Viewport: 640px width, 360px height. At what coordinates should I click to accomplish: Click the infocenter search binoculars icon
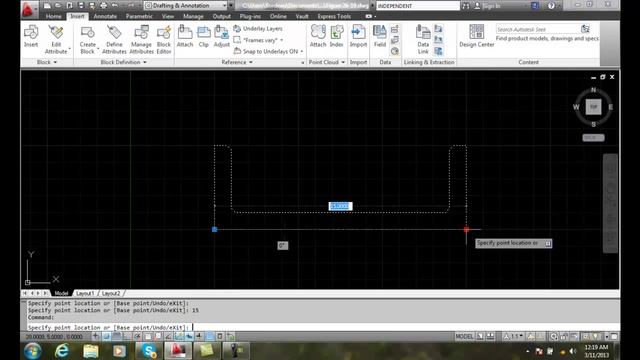coord(466,6)
